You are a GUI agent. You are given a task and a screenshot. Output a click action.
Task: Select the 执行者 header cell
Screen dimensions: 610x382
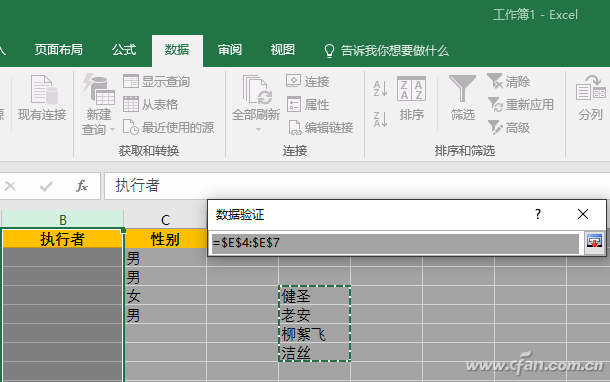[63, 238]
